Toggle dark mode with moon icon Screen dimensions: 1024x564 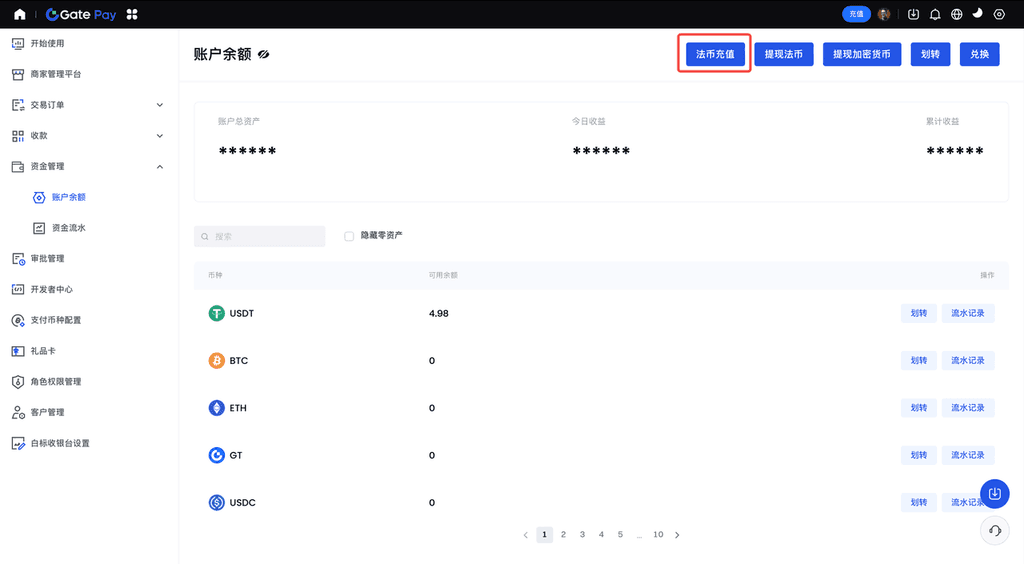pos(978,14)
